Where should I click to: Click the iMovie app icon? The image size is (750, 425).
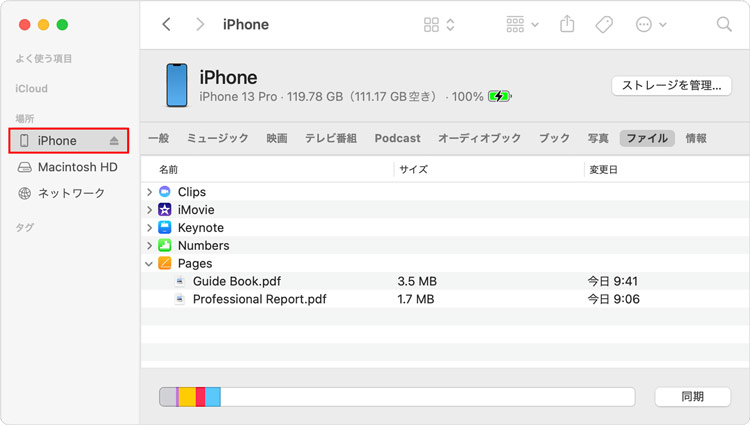click(x=165, y=209)
